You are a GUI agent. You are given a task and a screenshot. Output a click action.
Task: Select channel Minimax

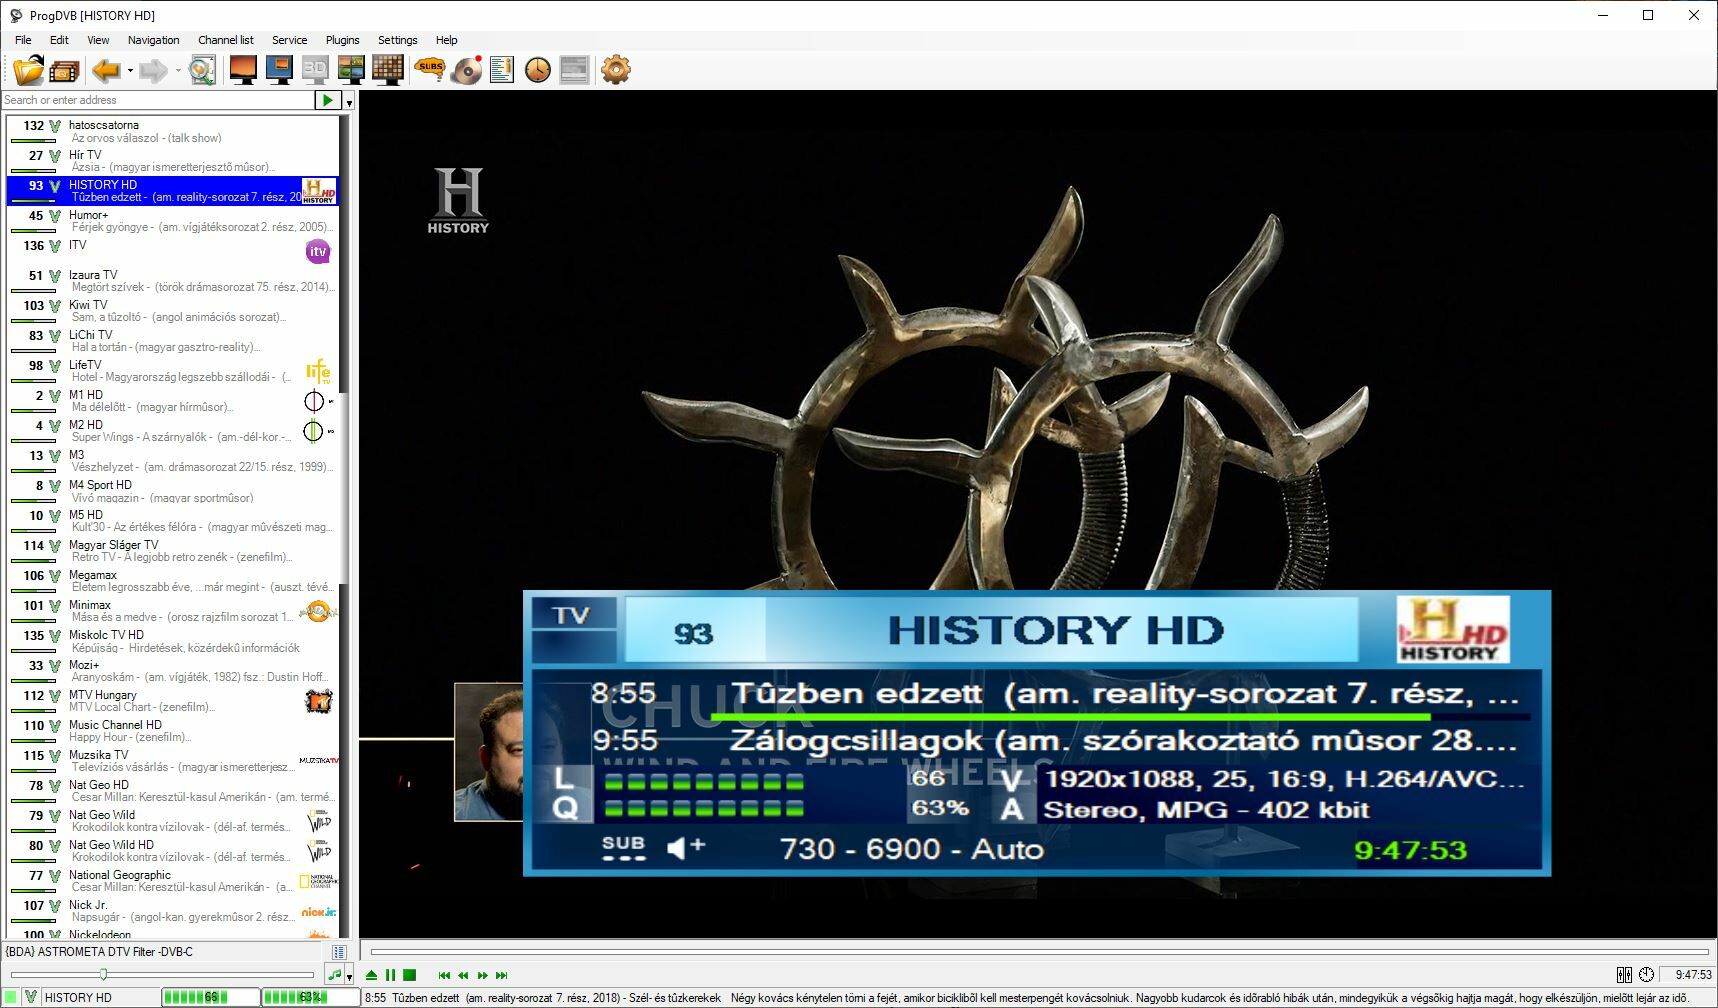pos(173,611)
